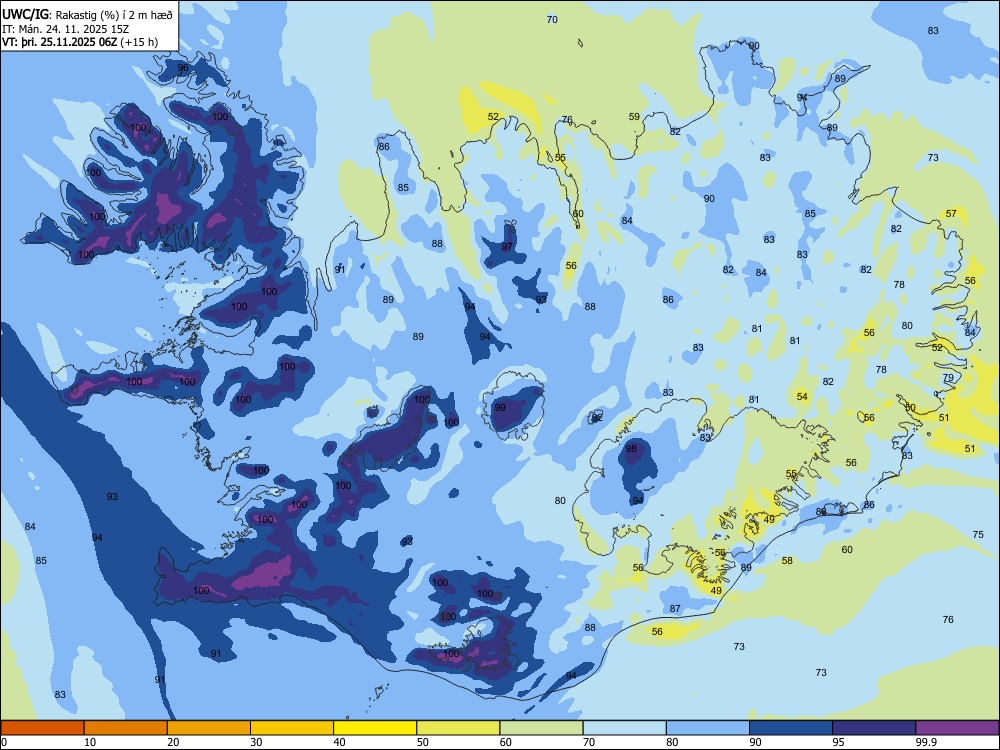Click the humidity value '58' on the map

(788, 561)
